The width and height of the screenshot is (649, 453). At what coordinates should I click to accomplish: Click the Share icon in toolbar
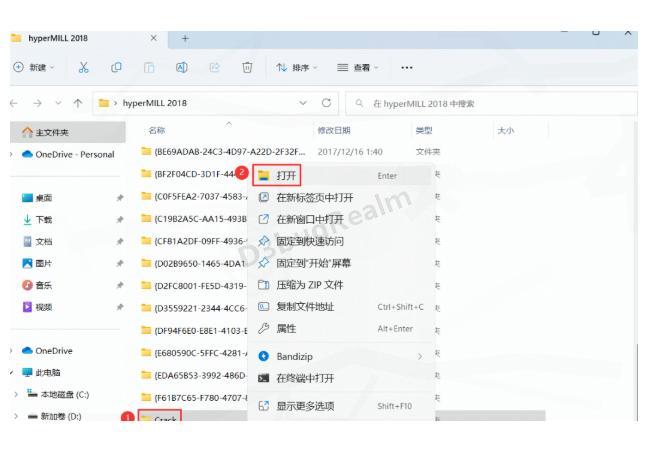coord(214,67)
